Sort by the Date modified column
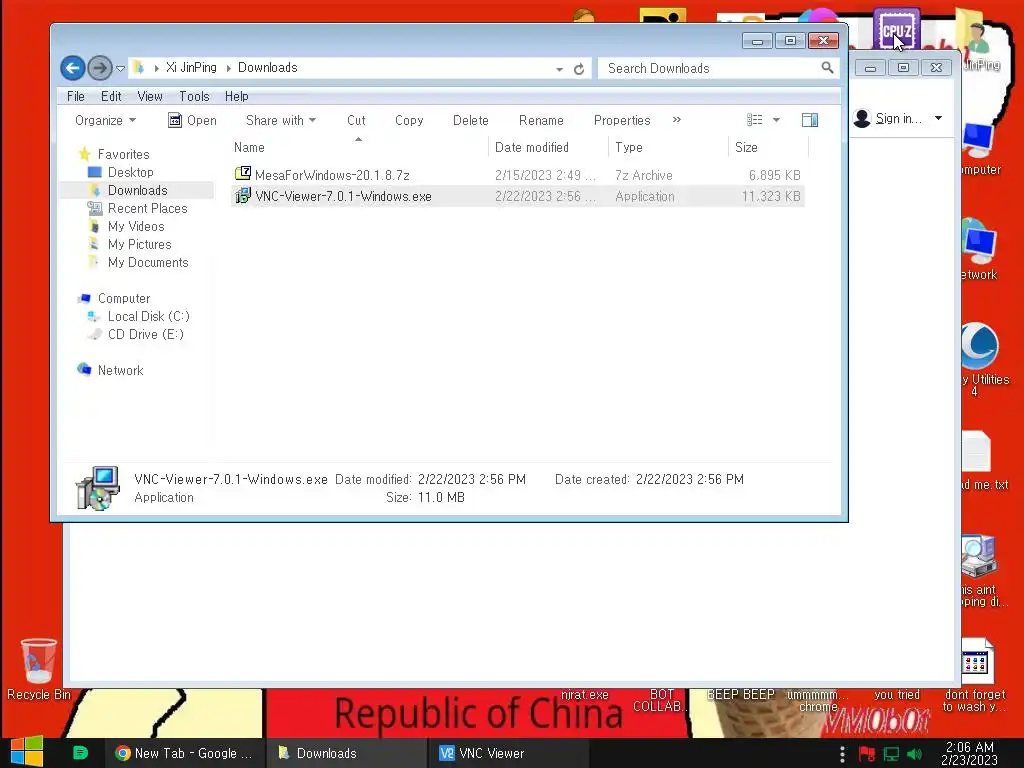 coord(548,147)
